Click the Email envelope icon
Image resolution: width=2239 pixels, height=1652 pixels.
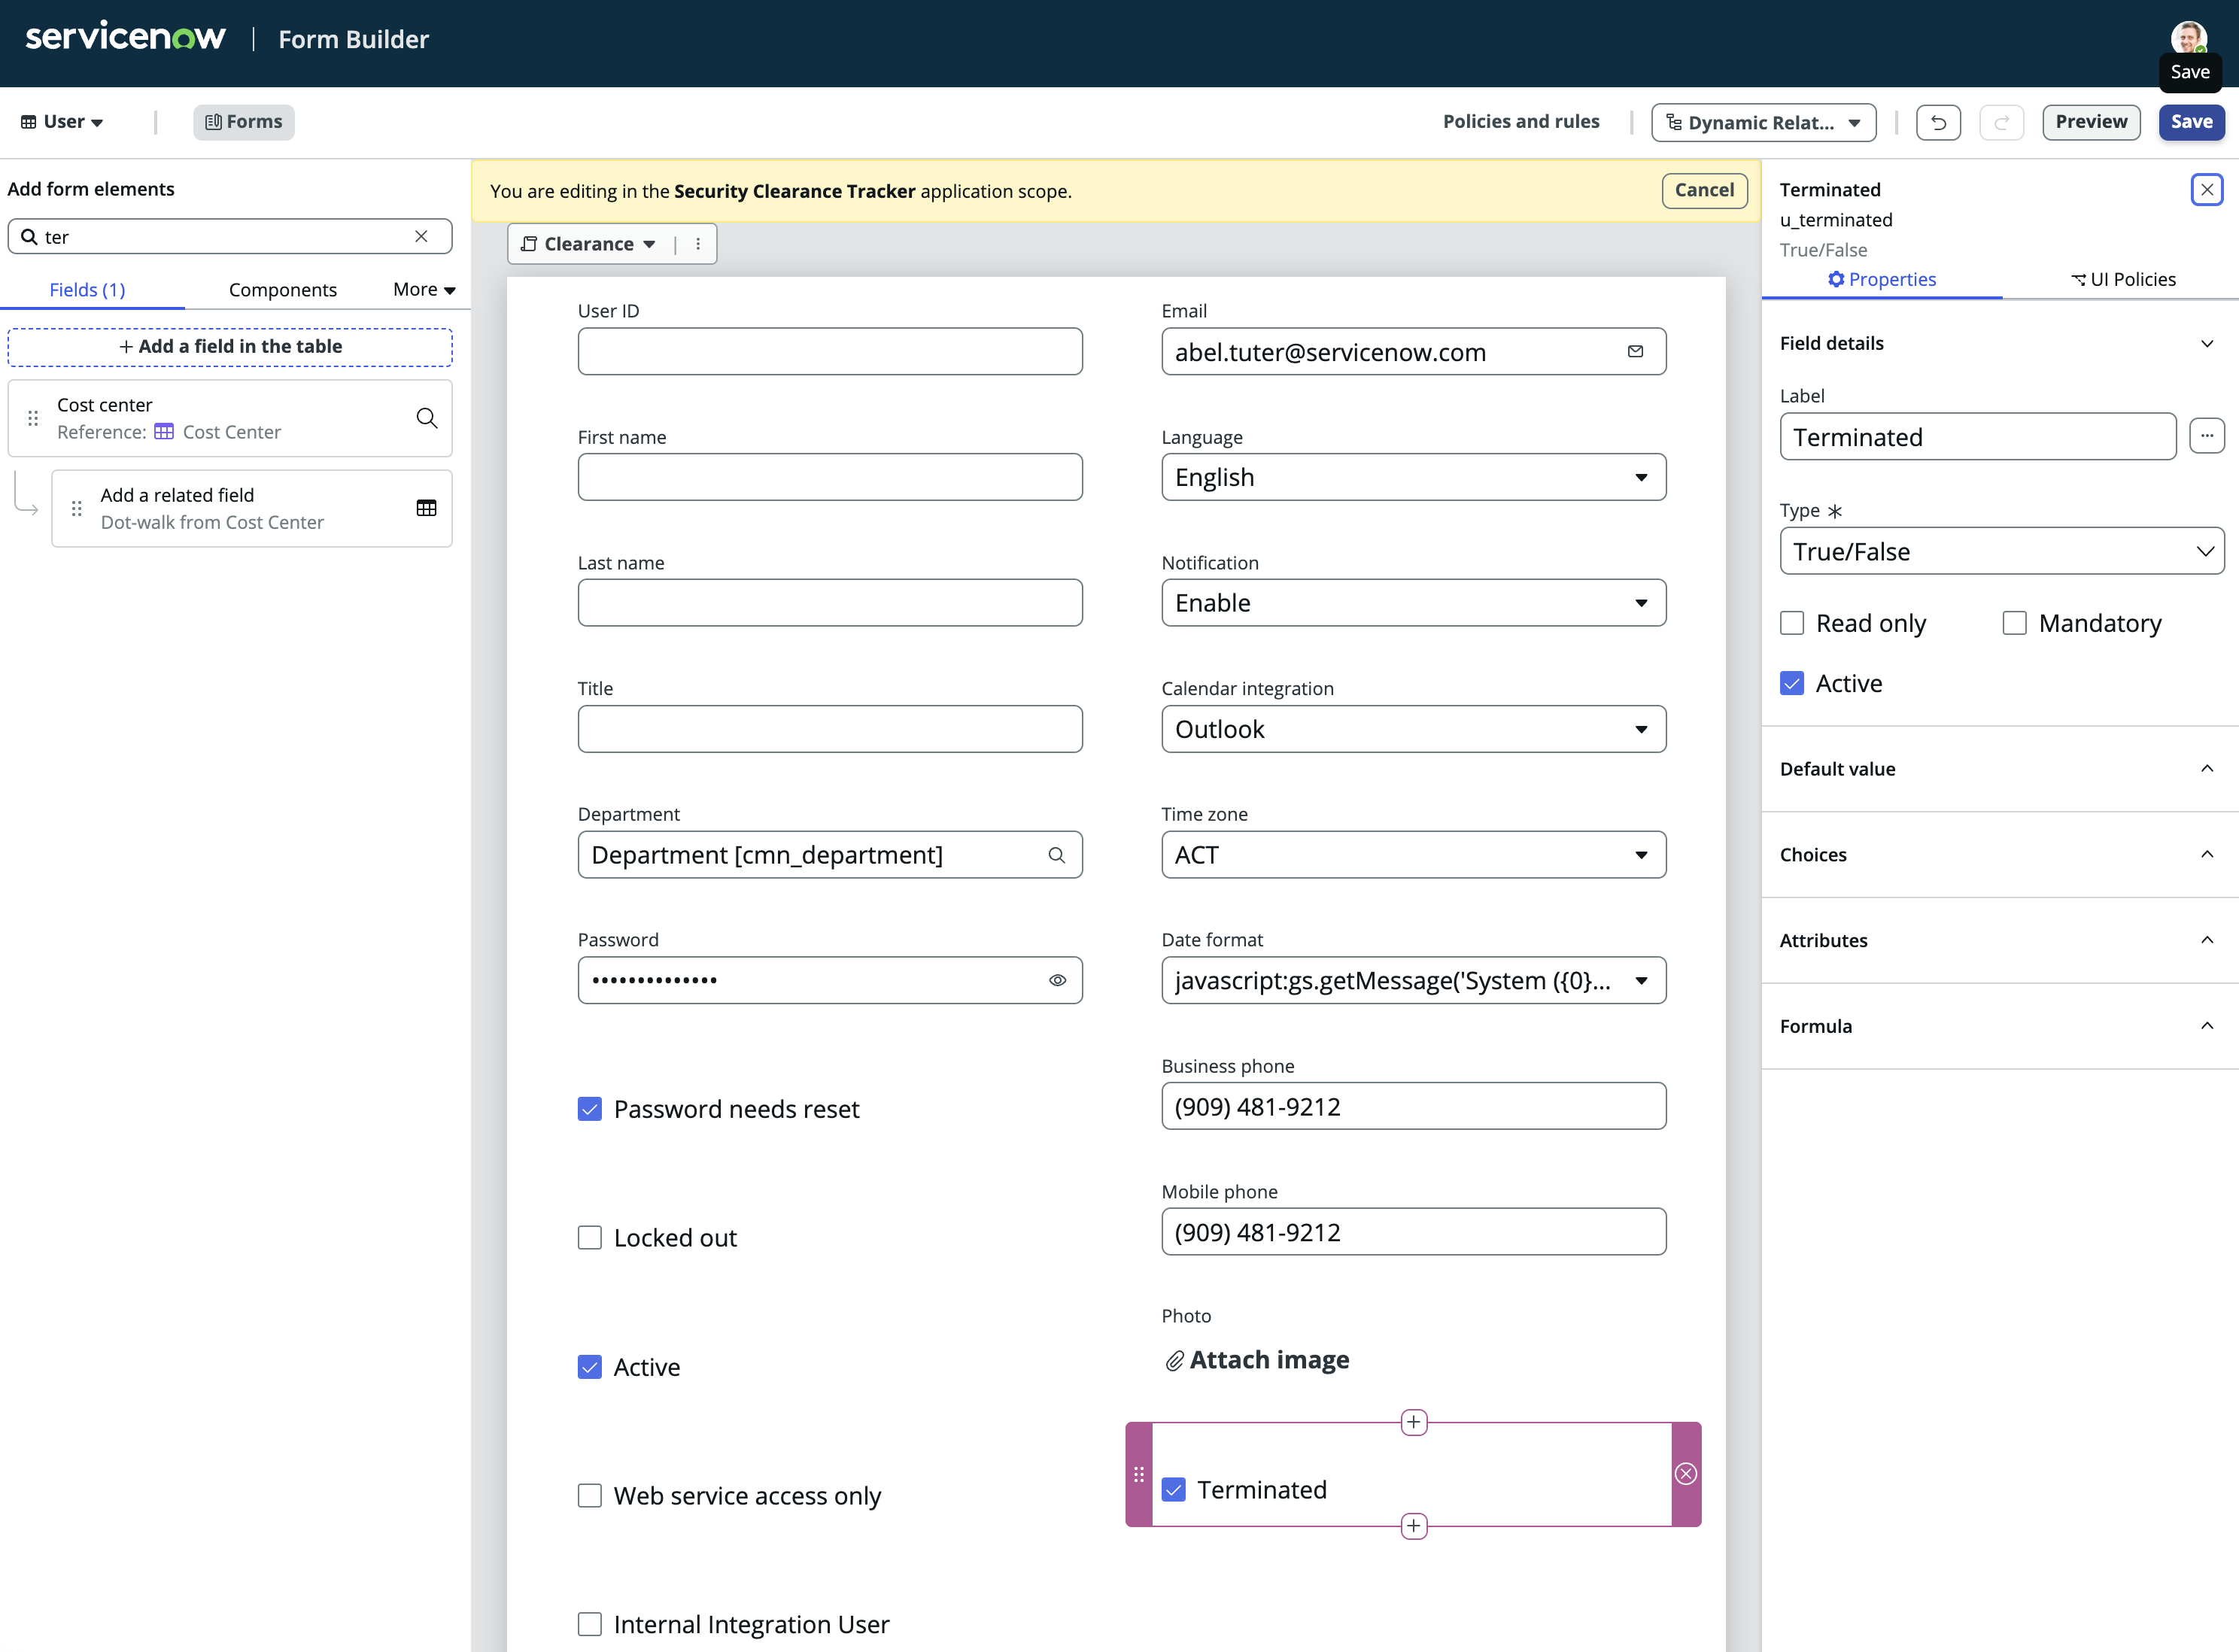(1635, 351)
